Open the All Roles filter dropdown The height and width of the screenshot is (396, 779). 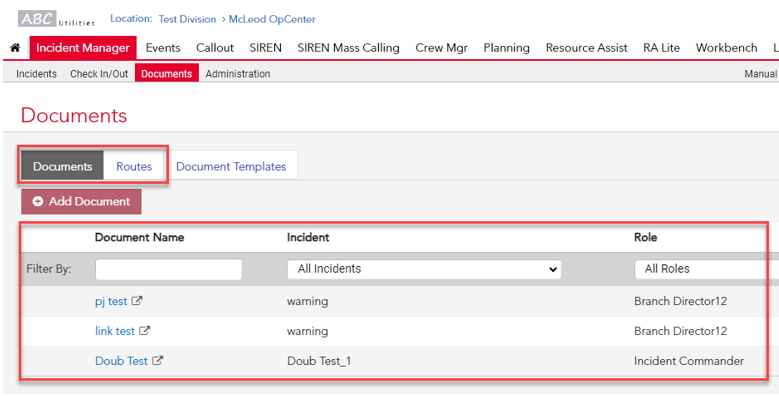coord(706,269)
